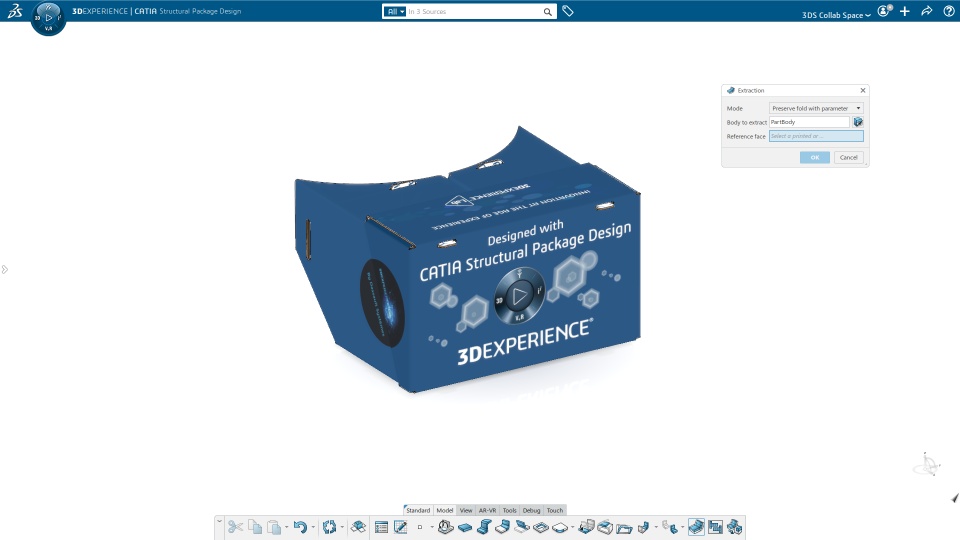Click Cancel in Extraction dialog
Screen dimensions: 960x540
849,157
